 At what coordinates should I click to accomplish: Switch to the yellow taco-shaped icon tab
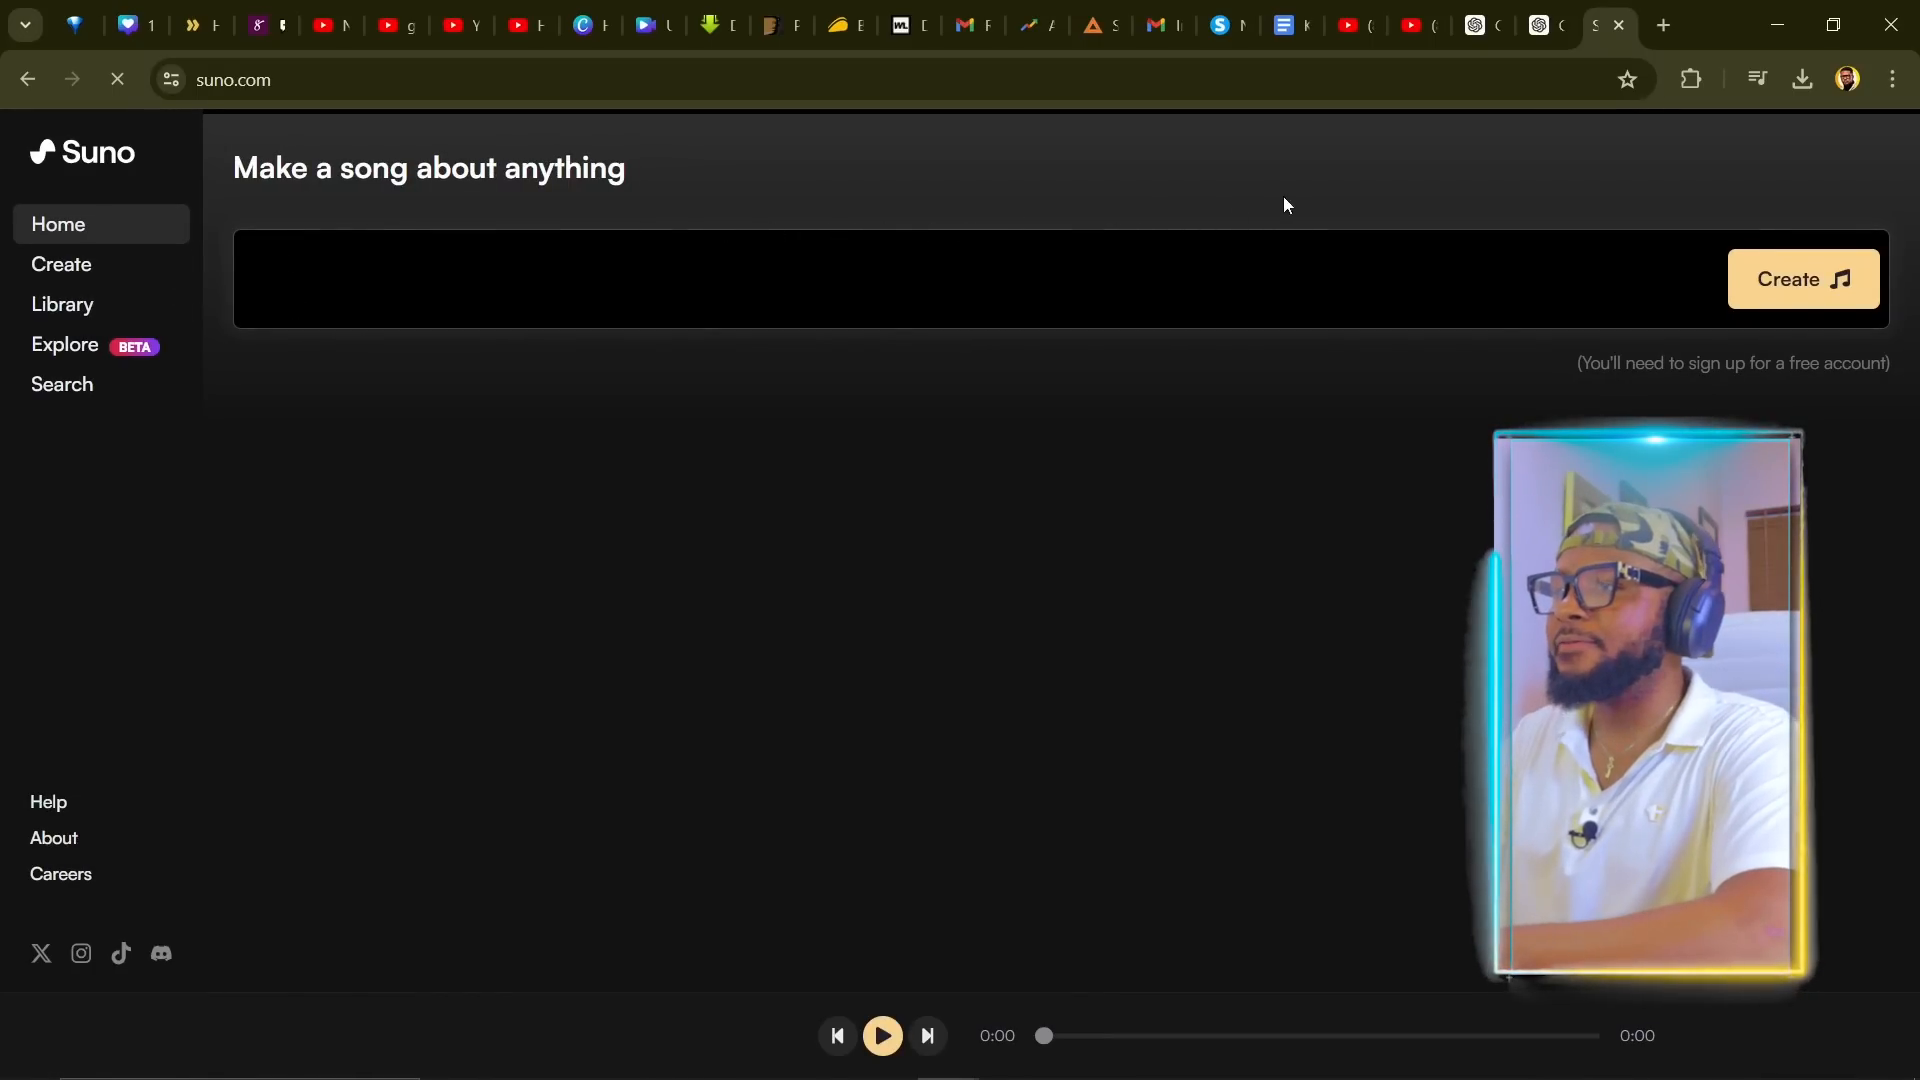tap(846, 25)
